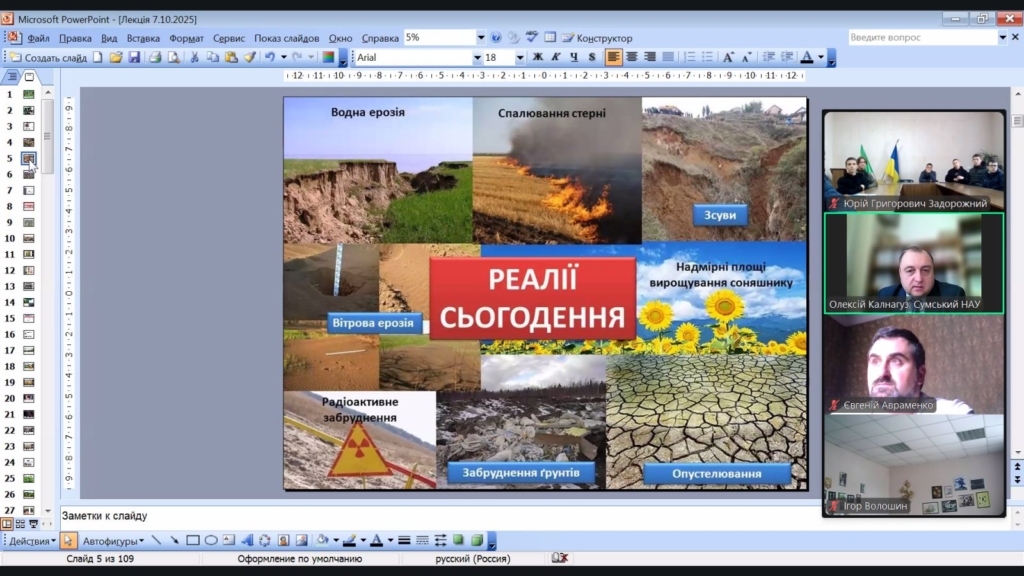Open the Автофигуры dropdown menu
This screenshot has height=576, width=1024.
112,541
